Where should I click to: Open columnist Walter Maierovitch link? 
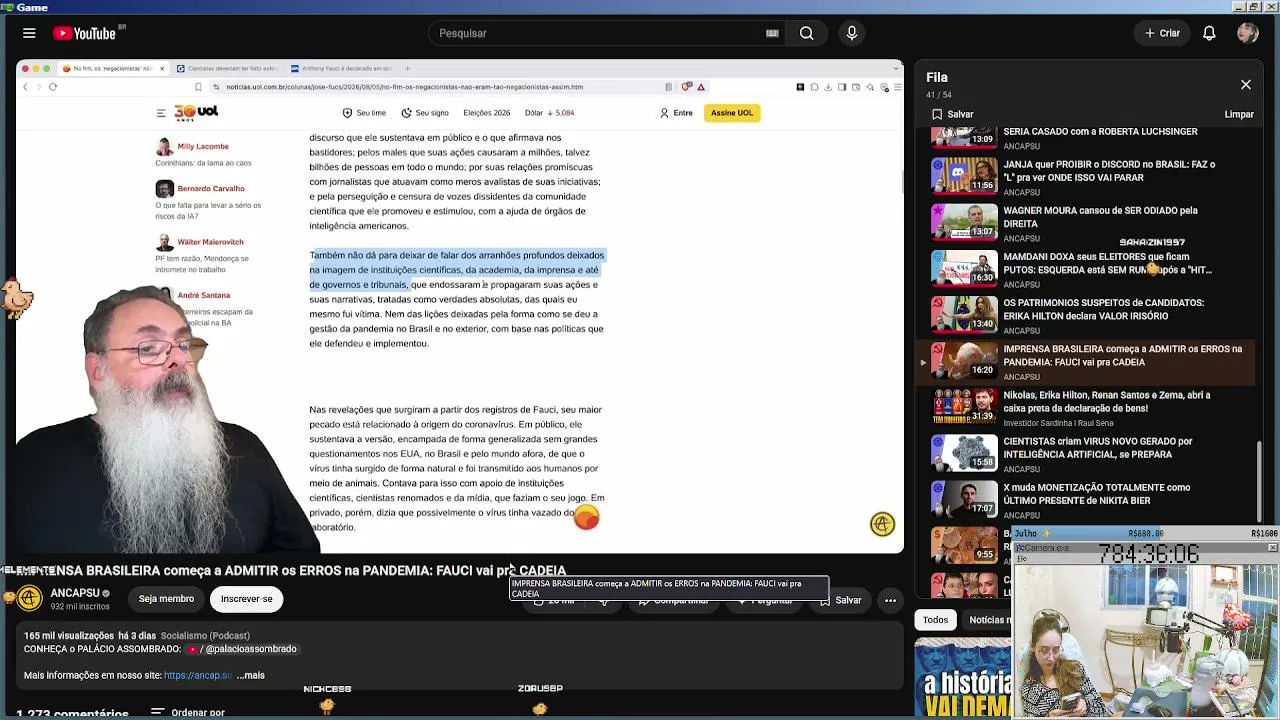(210, 242)
